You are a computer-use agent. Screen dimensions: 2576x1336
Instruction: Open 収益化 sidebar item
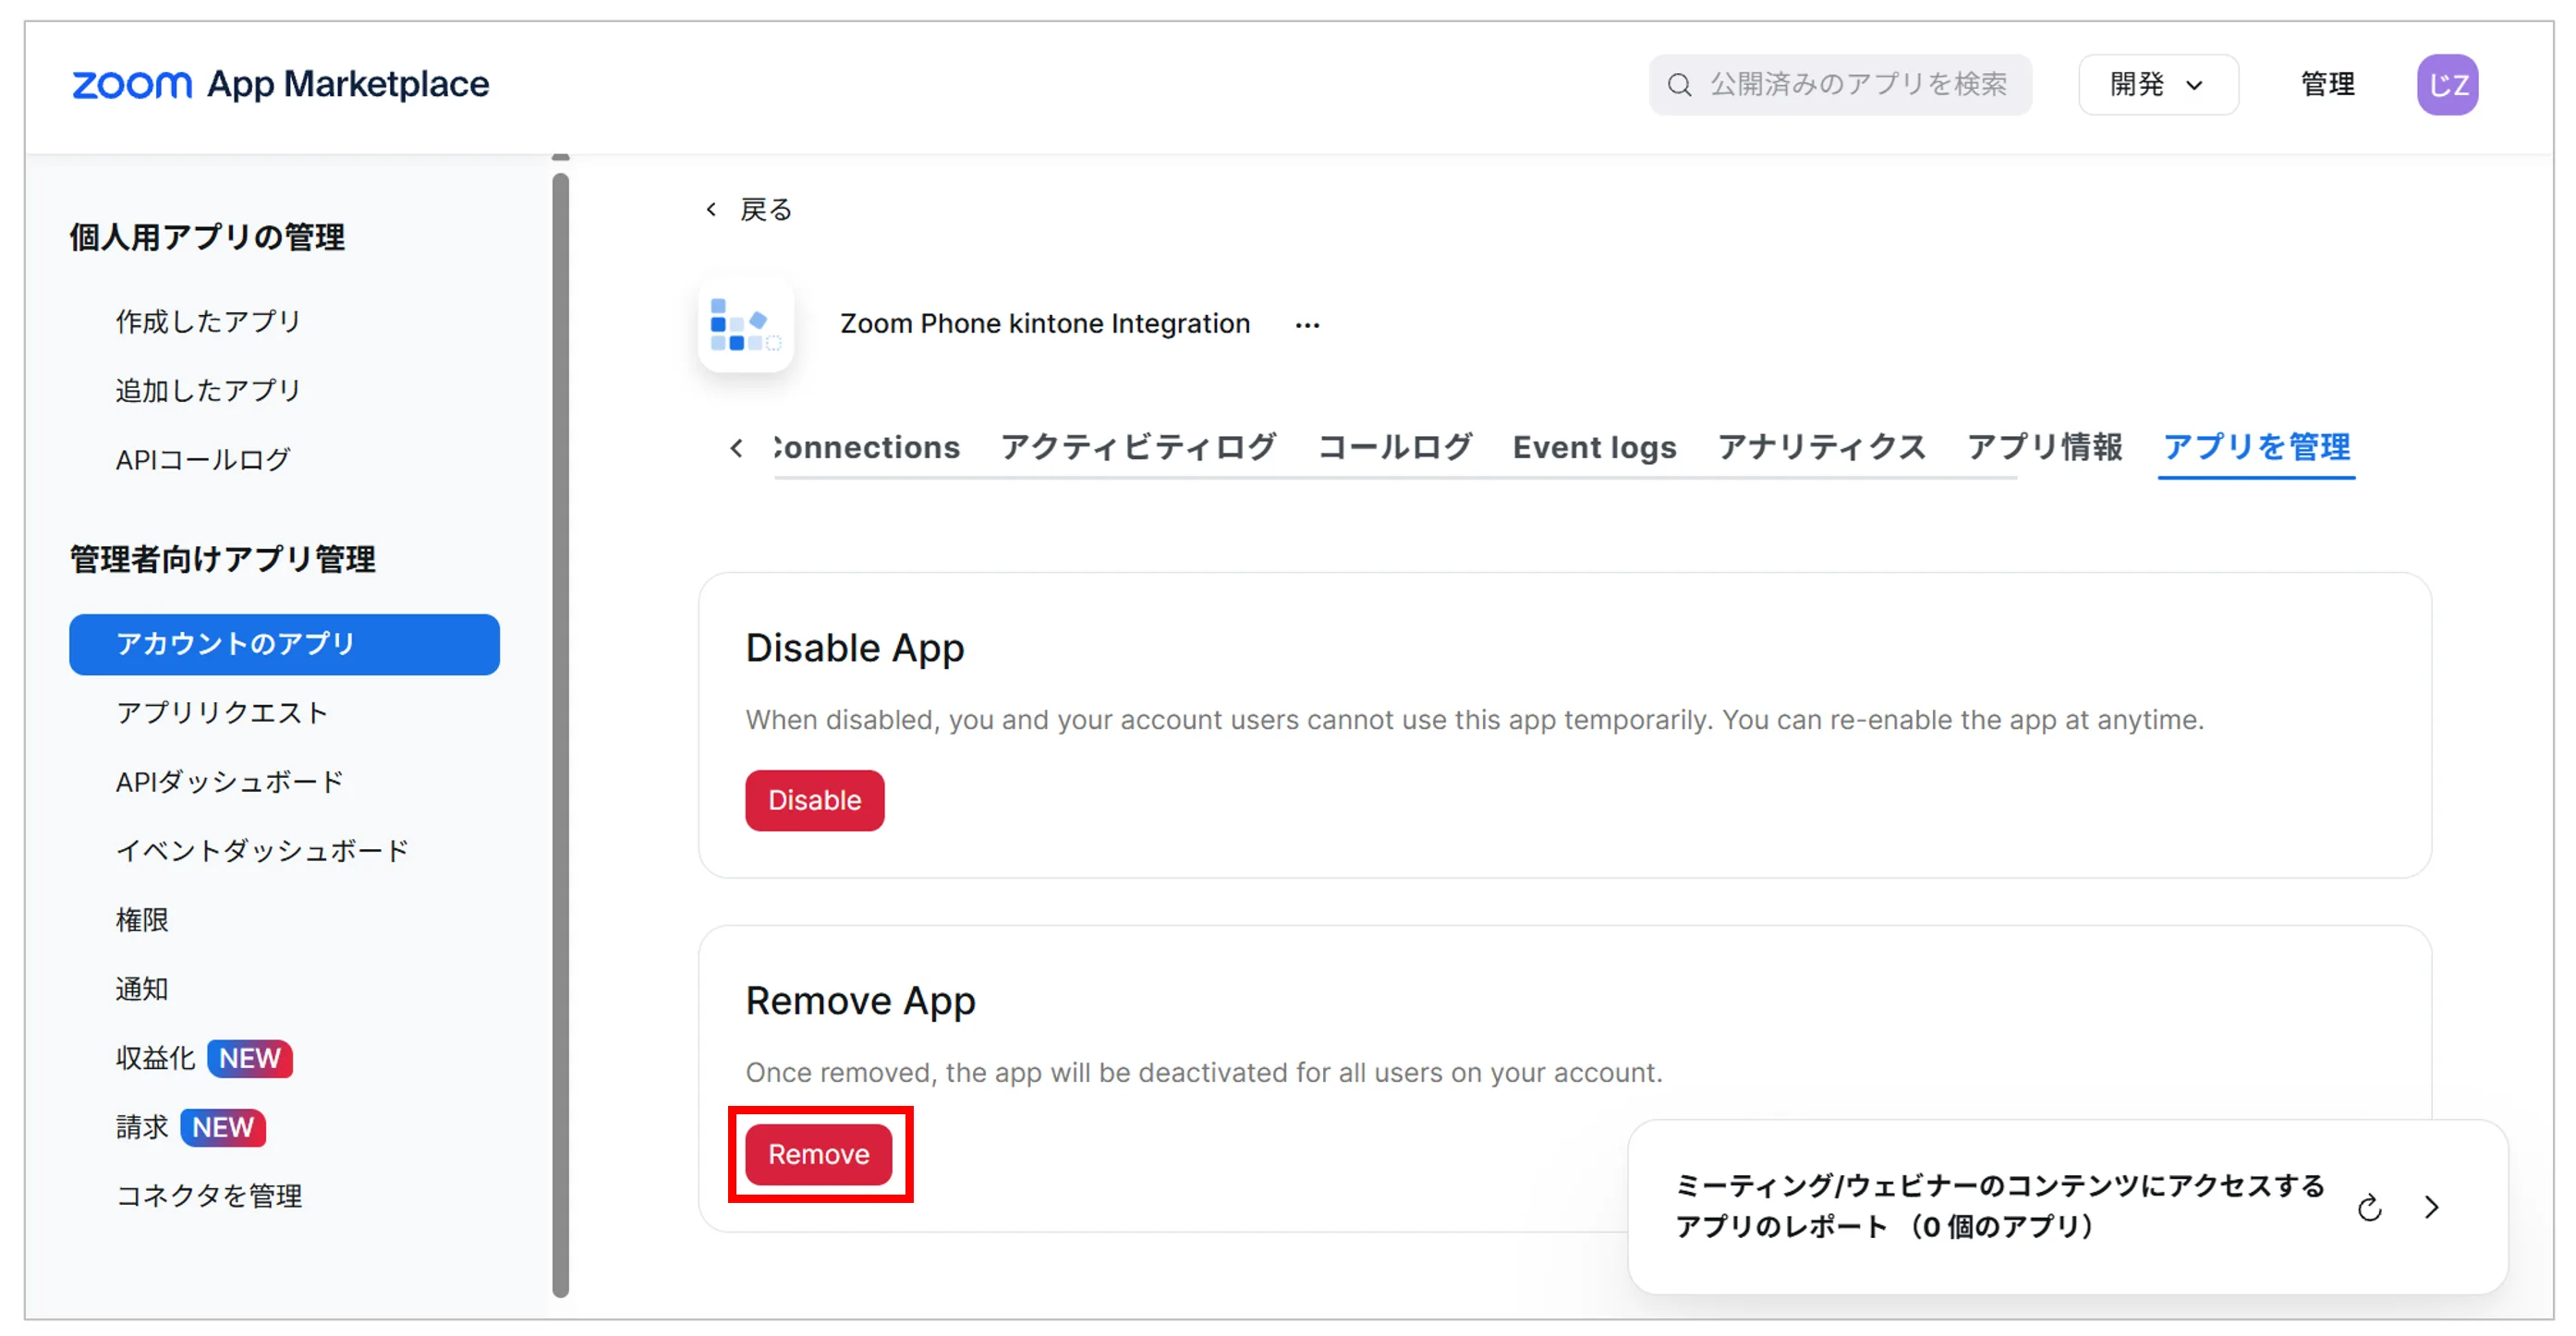pos(203,1058)
